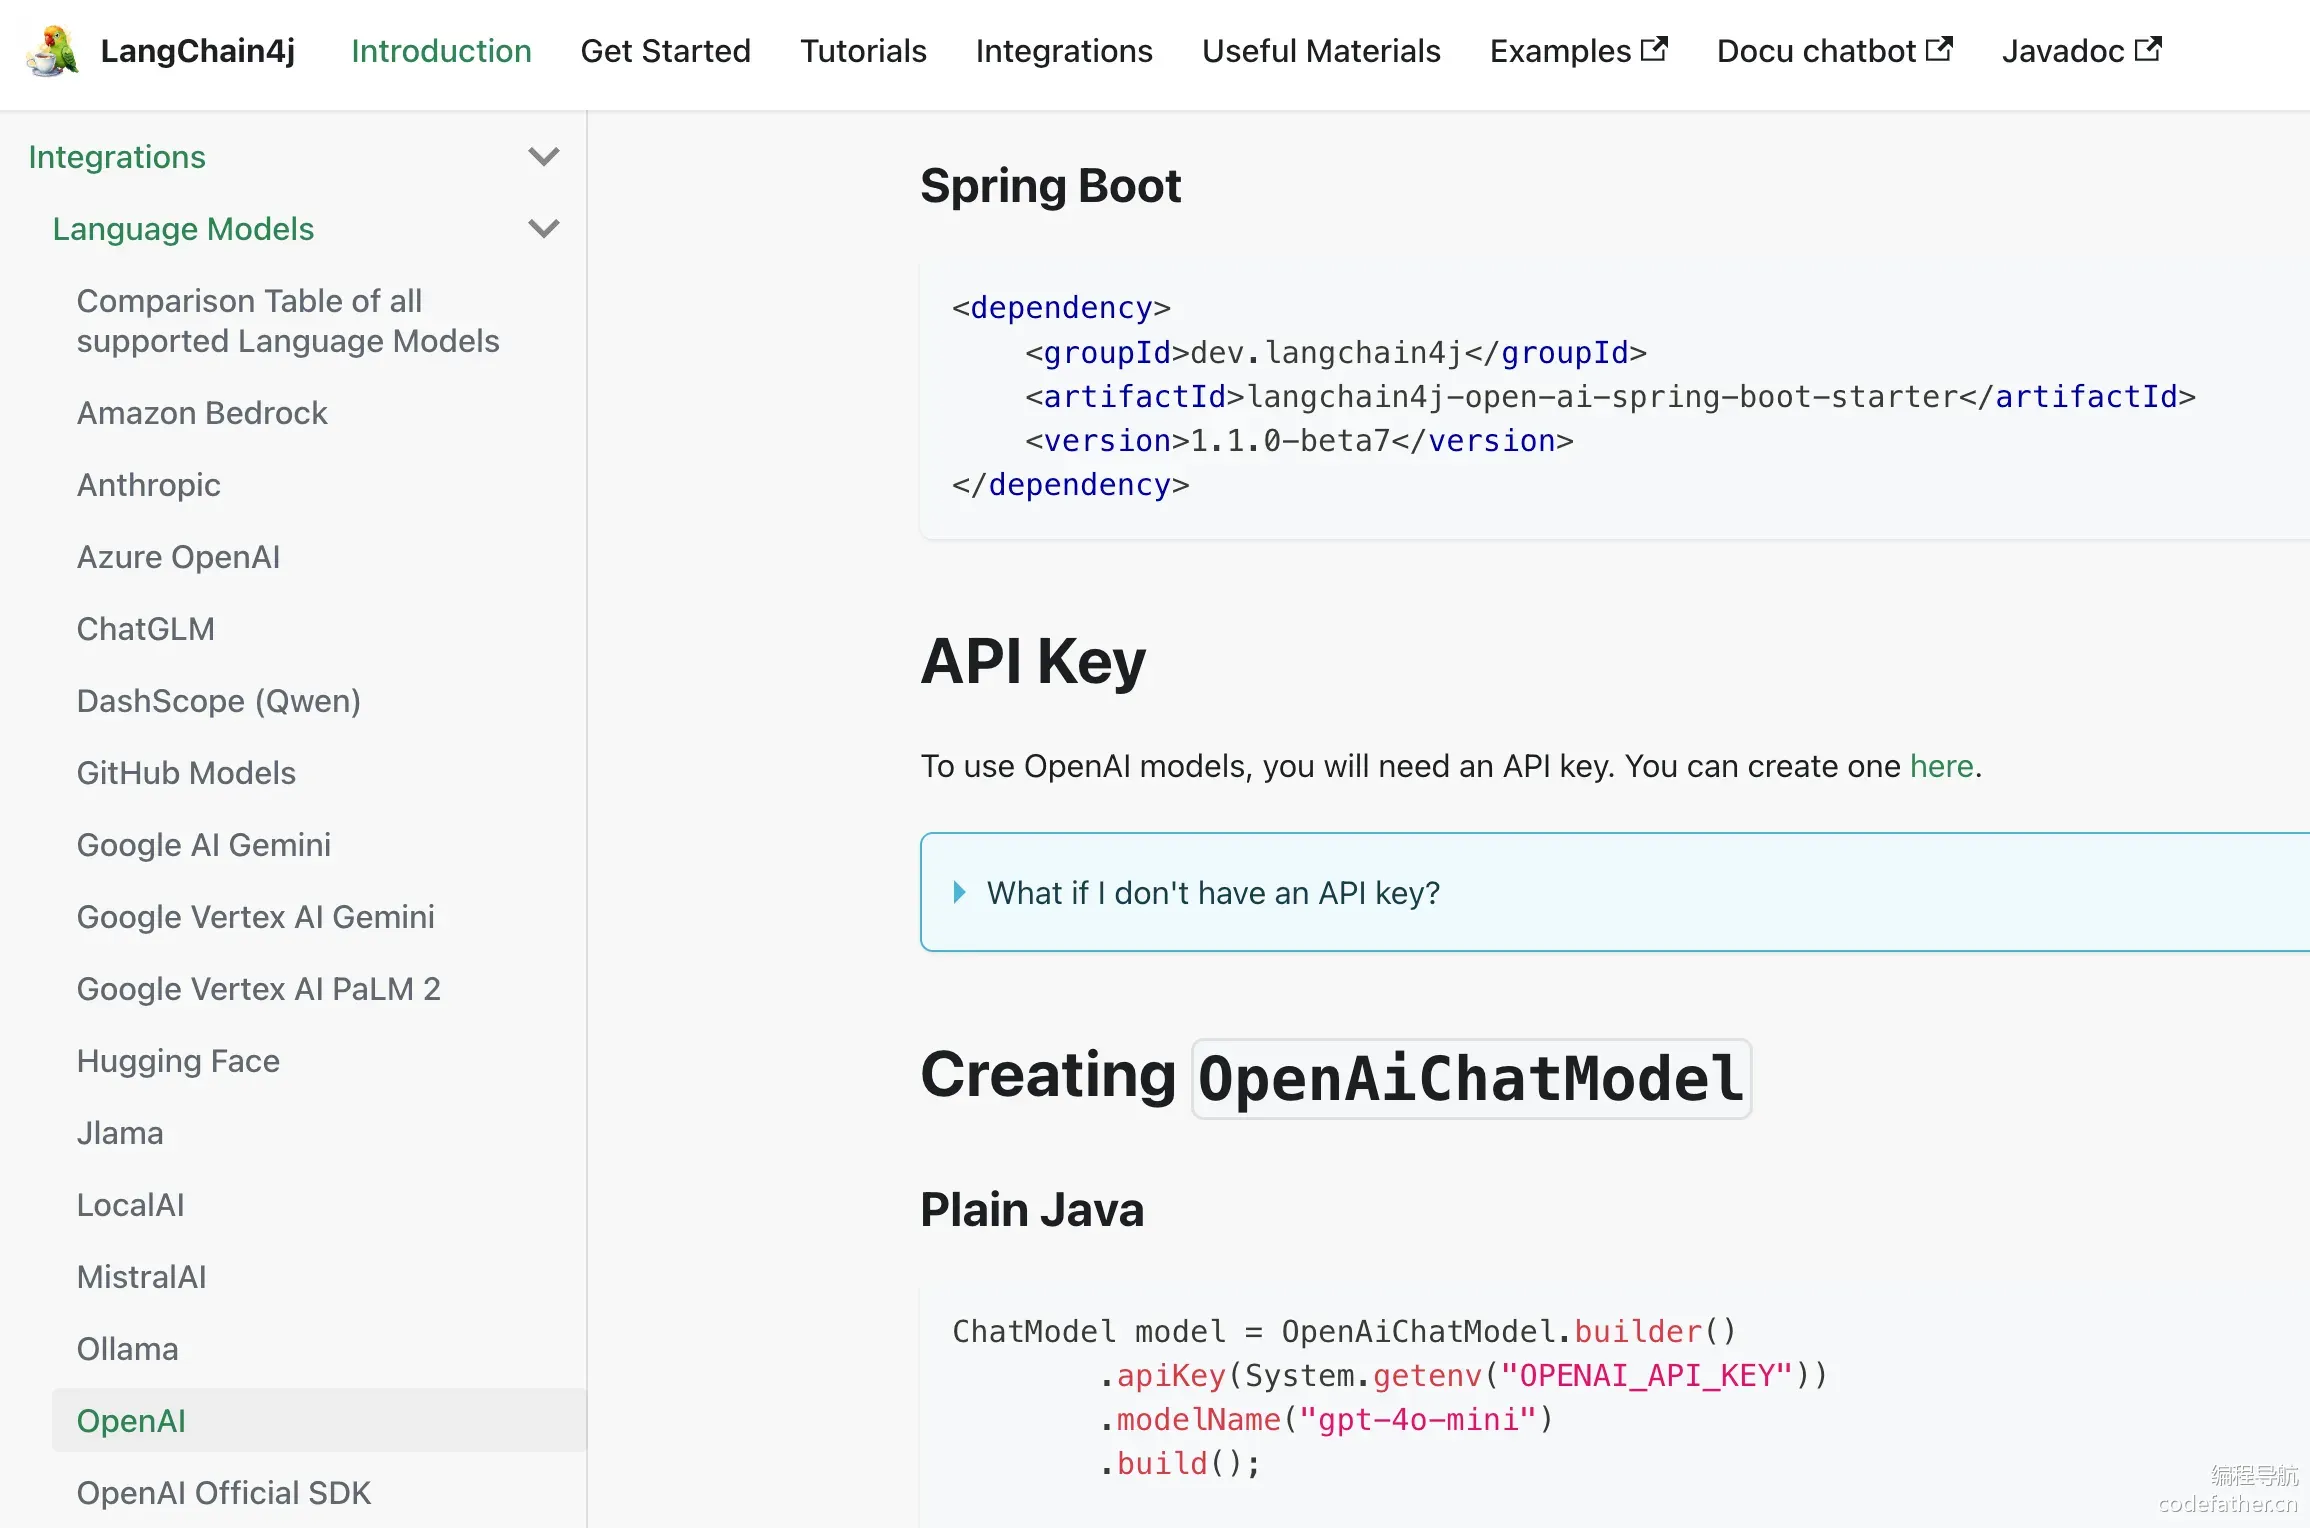Open GitHub Models in the sidebar
The image size is (2310, 1528).
coord(186,773)
